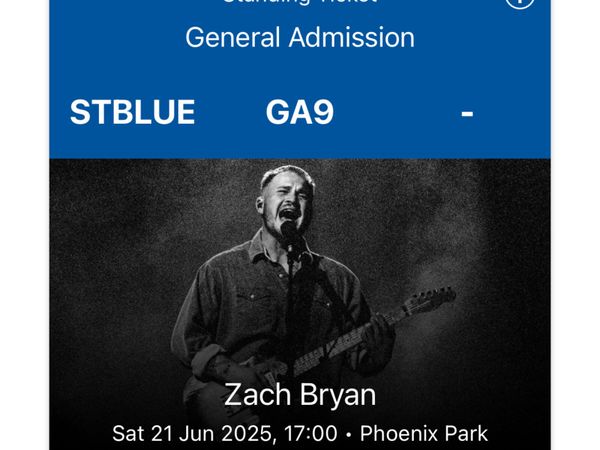
Task: Click the singer's face in the photo
Action: tap(287, 201)
